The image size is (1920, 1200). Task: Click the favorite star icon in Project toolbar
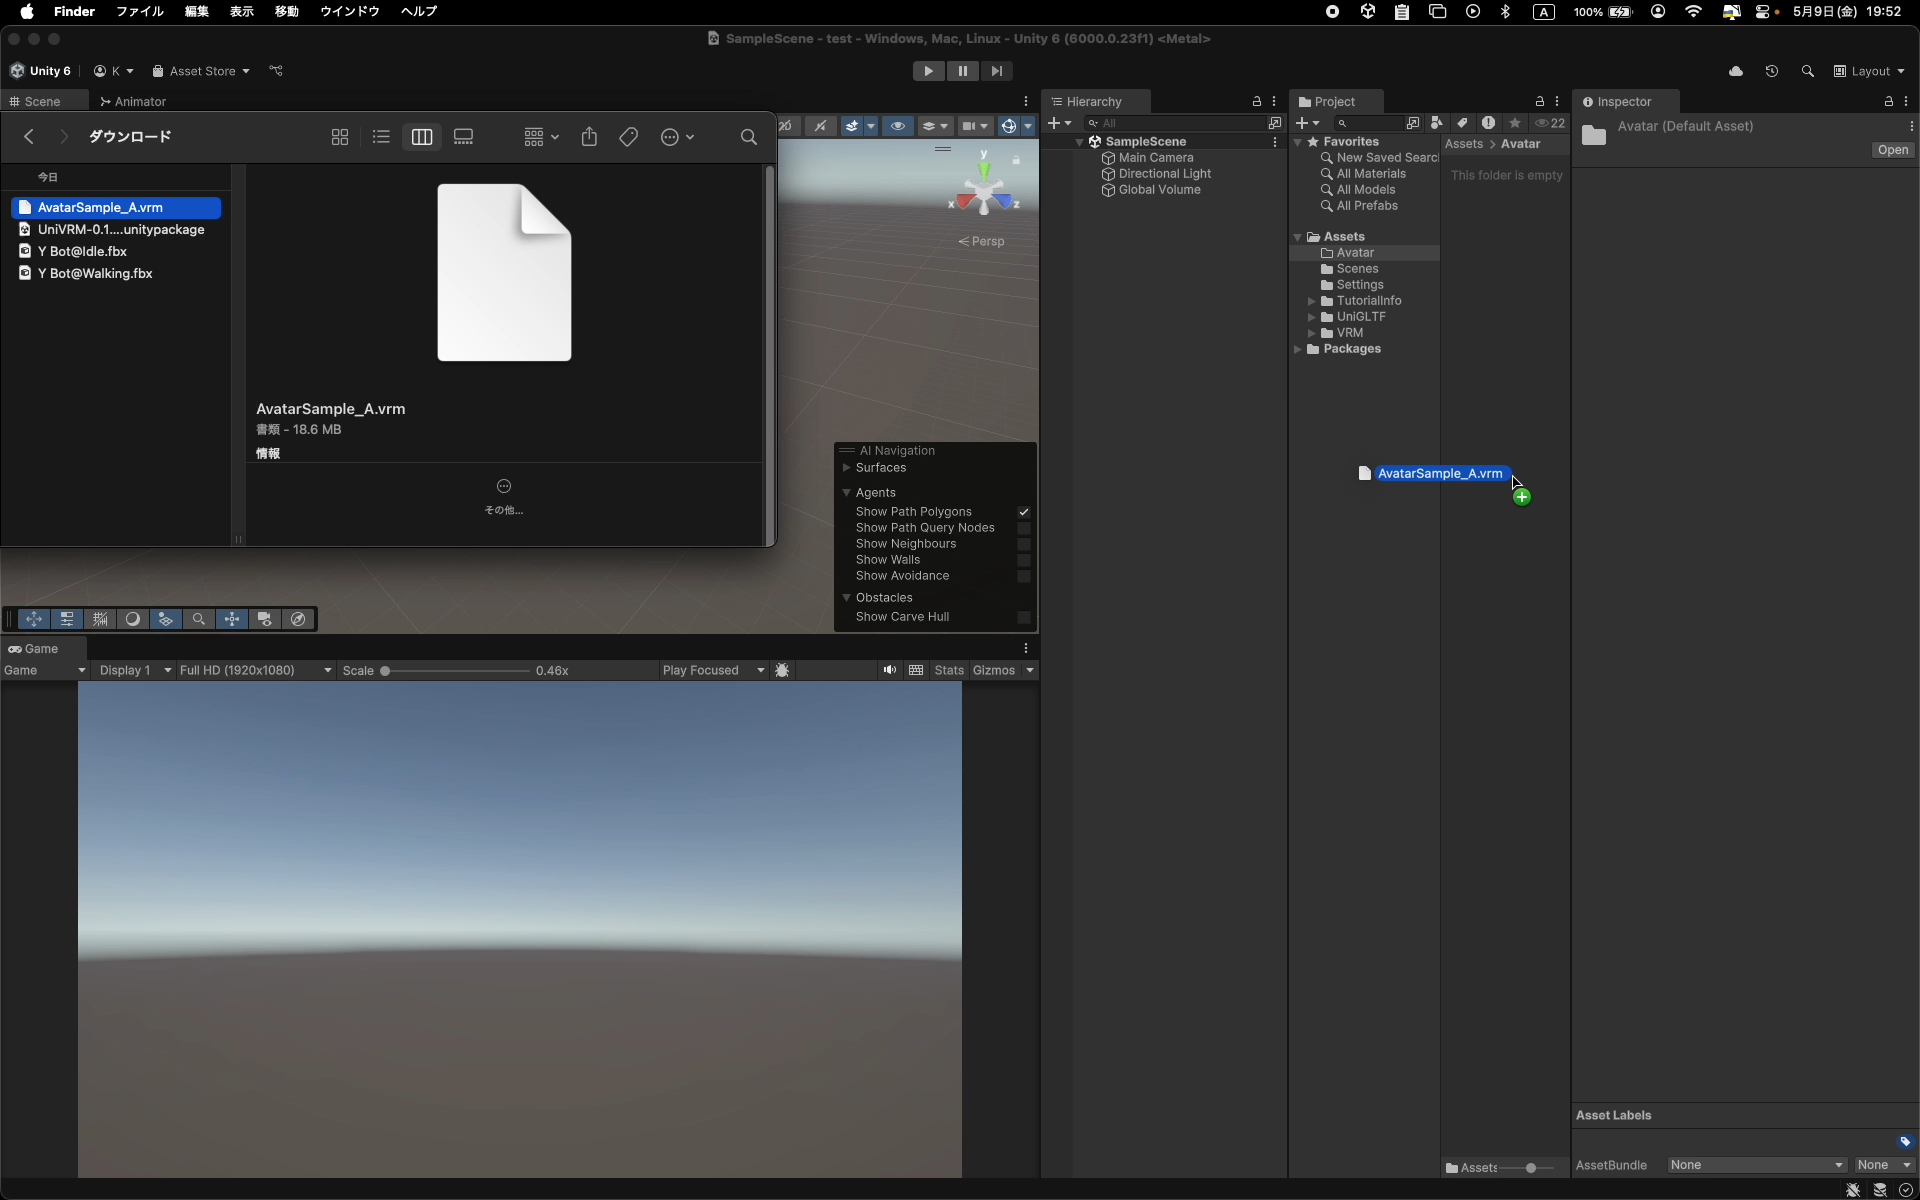tap(1515, 123)
